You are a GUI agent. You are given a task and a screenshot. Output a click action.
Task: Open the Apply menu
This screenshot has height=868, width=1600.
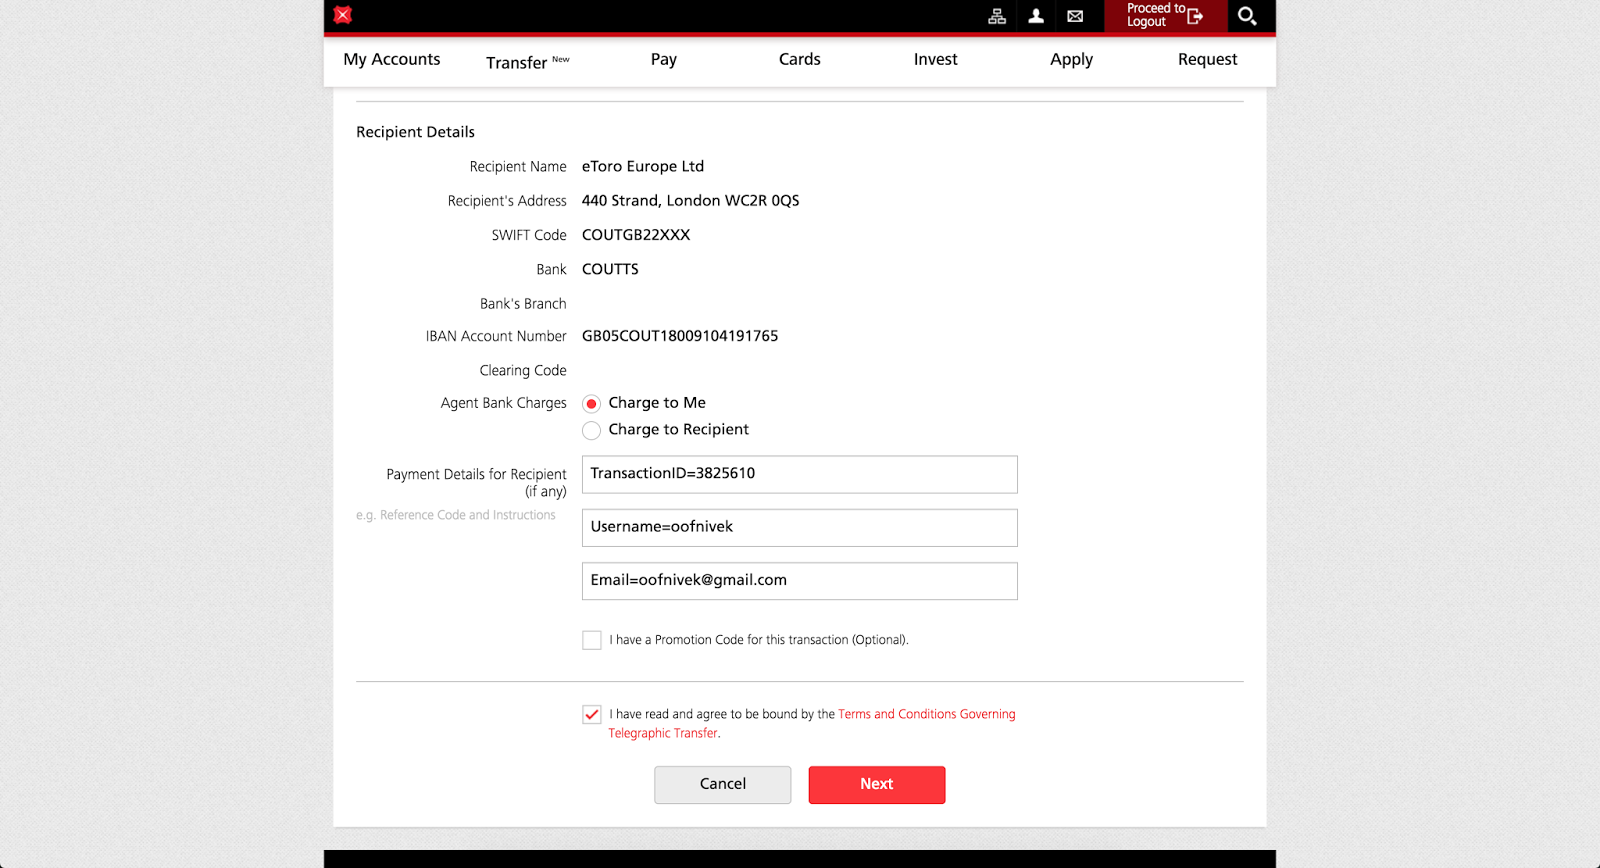(1072, 60)
